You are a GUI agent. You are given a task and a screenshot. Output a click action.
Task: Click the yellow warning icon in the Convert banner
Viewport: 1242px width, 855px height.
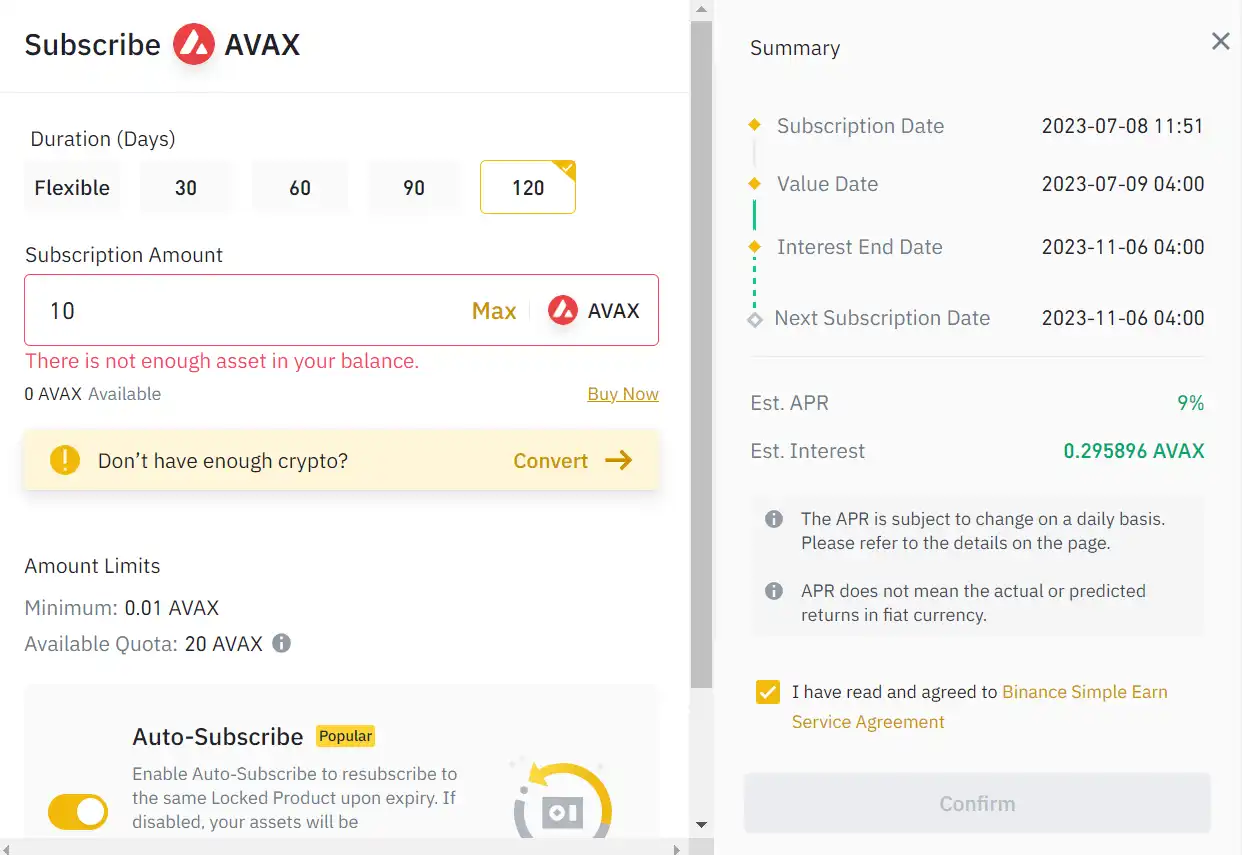(x=65, y=460)
